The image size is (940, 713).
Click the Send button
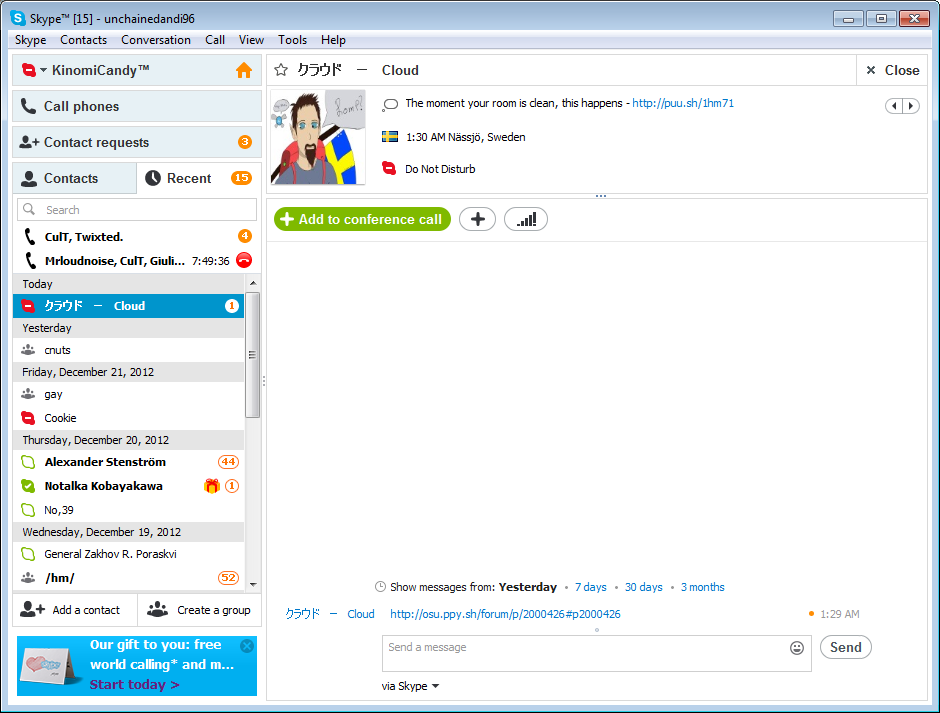click(x=845, y=648)
